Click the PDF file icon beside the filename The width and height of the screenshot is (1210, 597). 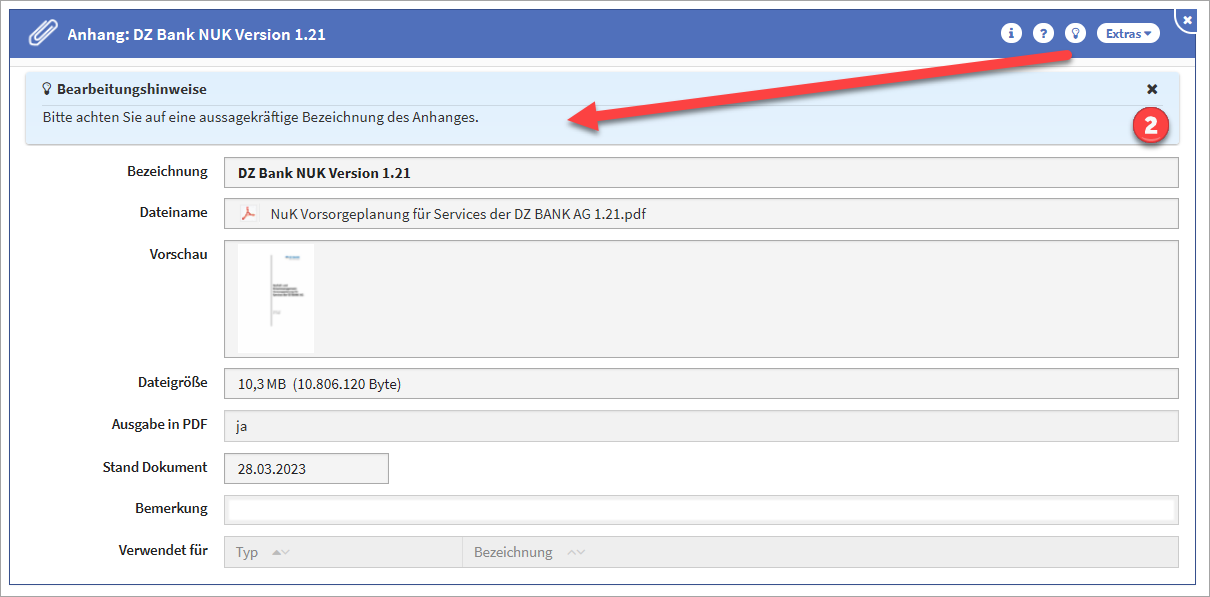[x=248, y=213]
